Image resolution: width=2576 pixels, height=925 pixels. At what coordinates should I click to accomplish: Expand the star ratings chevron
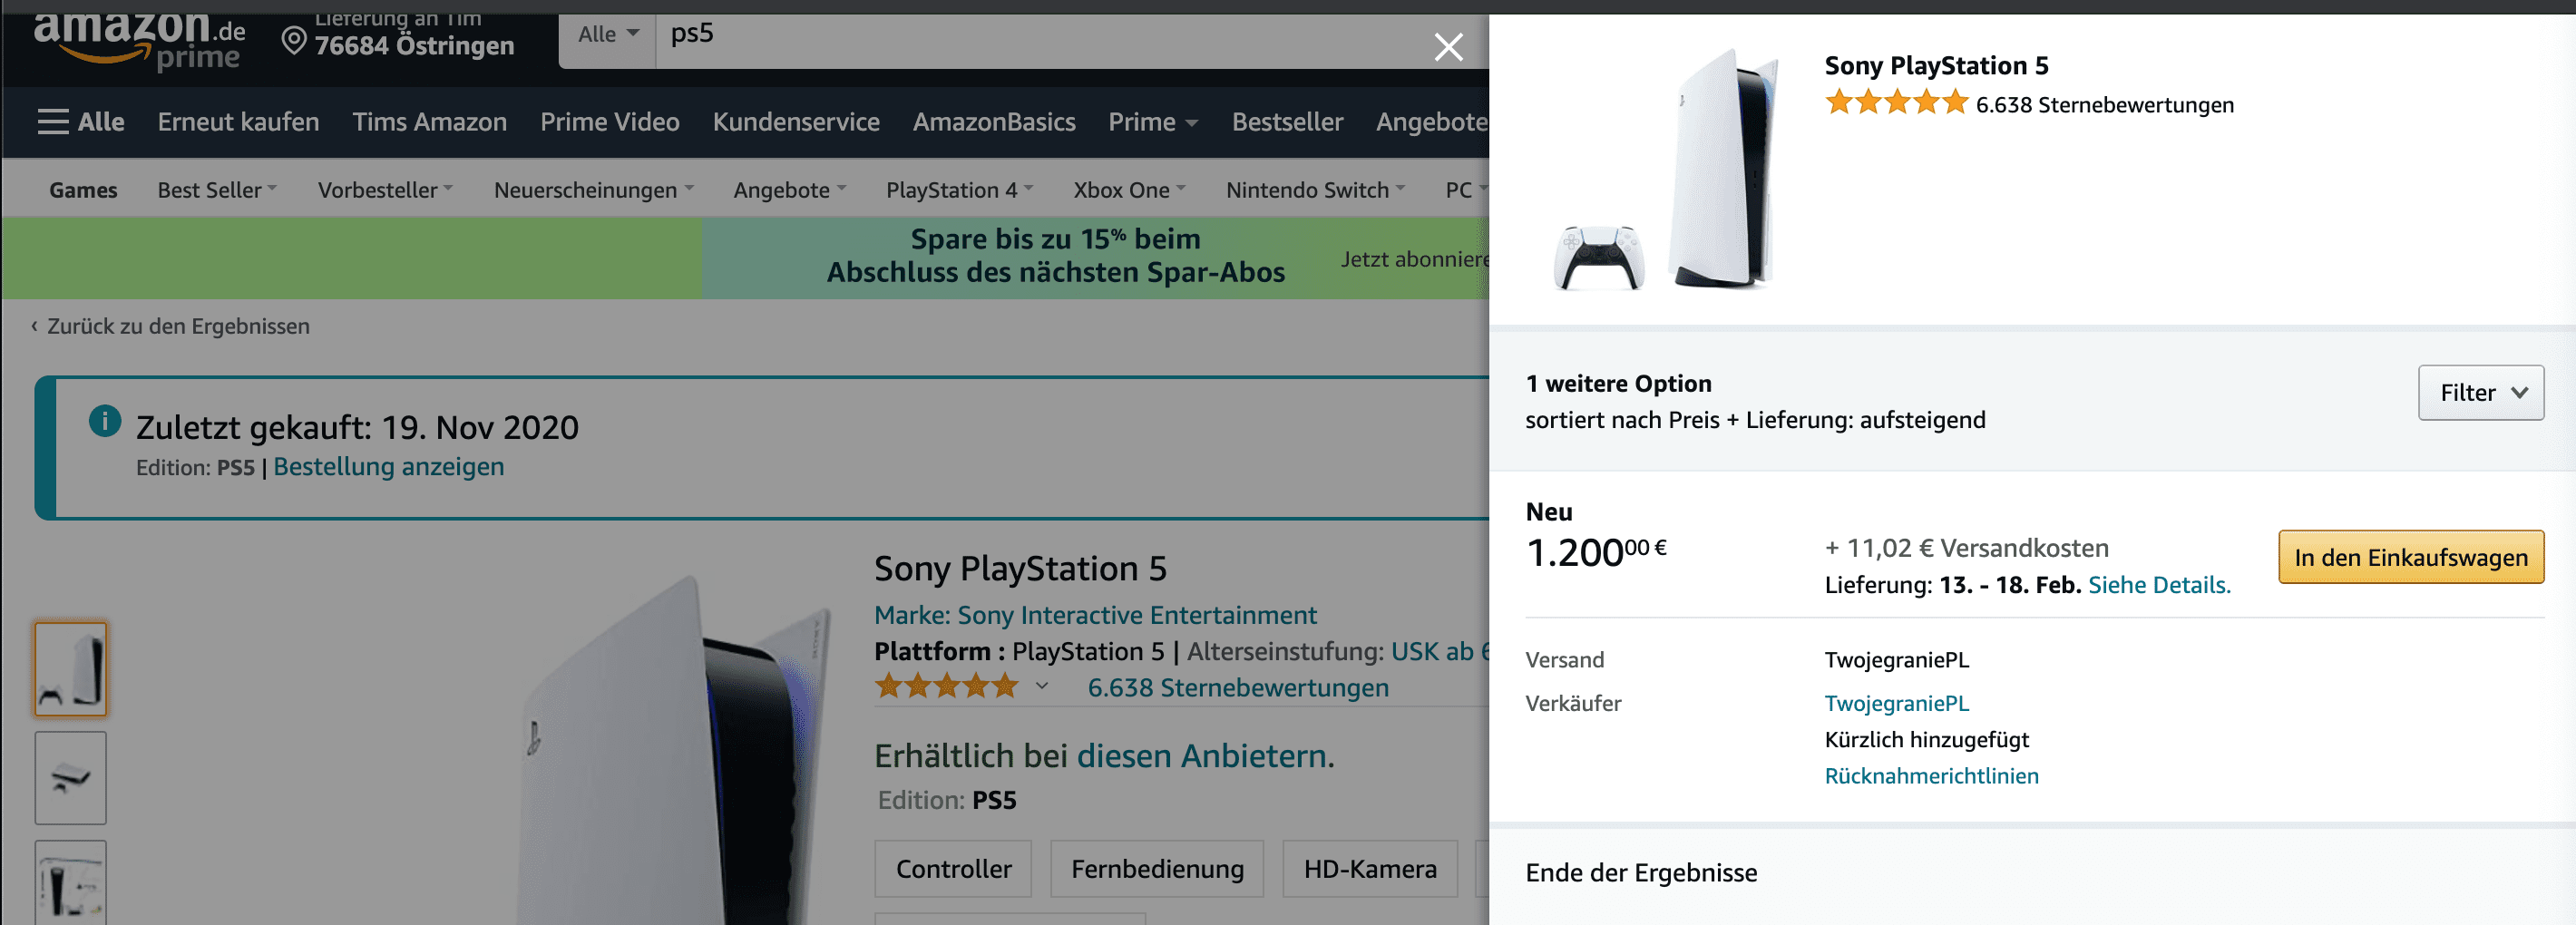click(1041, 687)
